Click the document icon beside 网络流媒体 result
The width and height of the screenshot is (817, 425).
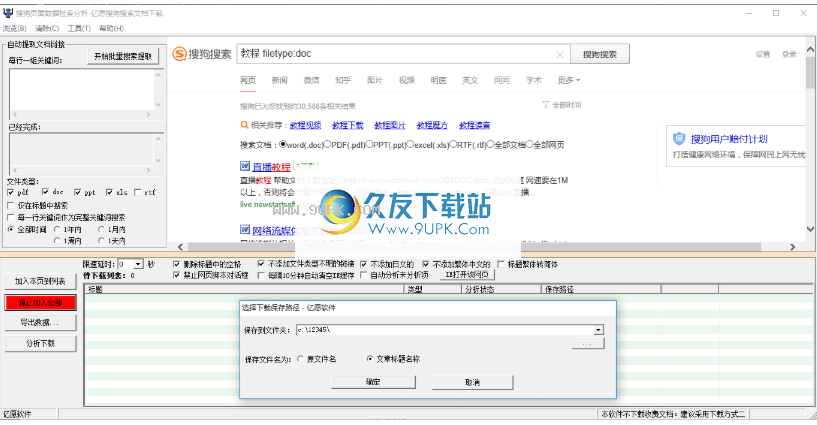click(245, 230)
